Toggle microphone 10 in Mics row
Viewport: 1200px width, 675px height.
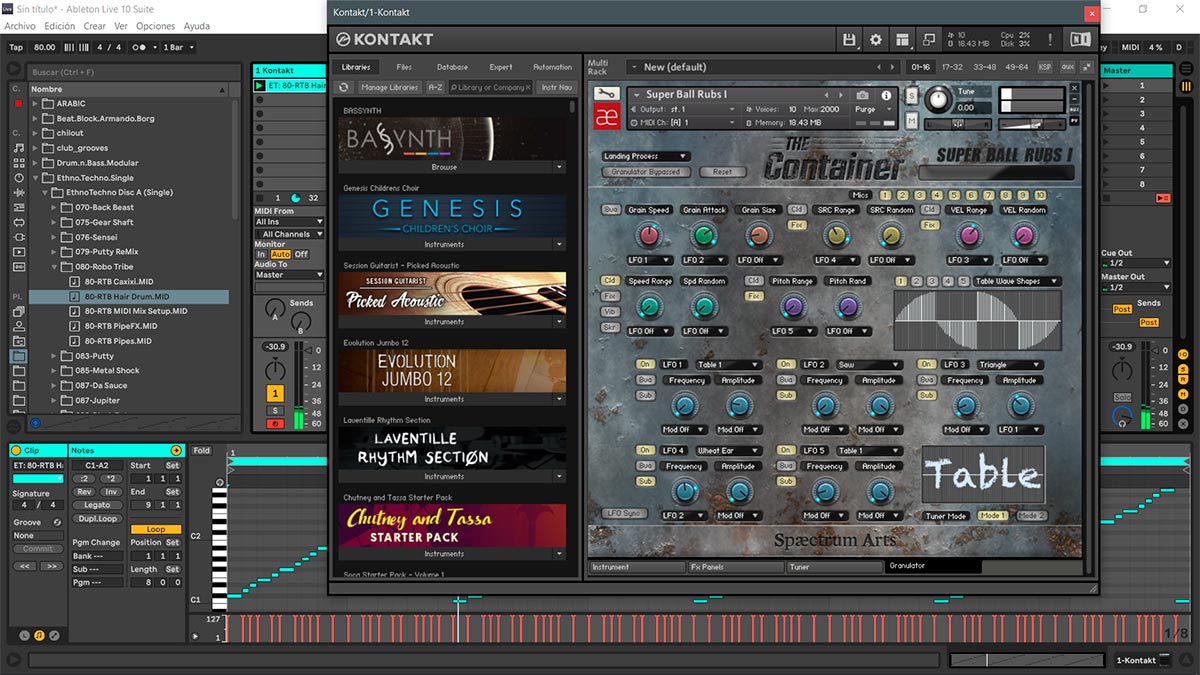pos(1040,195)
